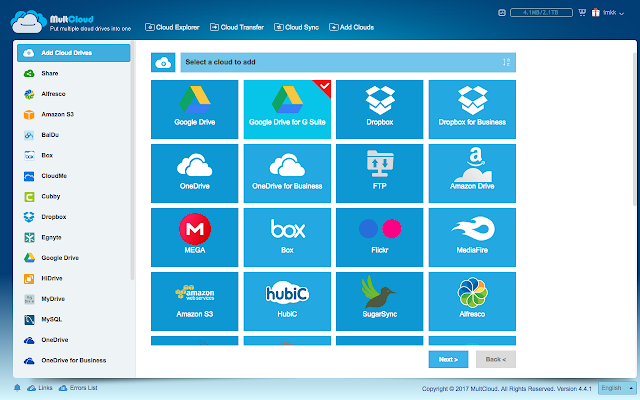Screen dimensions: 640x400
Task: Pick the Alfresco tile in grid
Action: (x=472, y=302)
